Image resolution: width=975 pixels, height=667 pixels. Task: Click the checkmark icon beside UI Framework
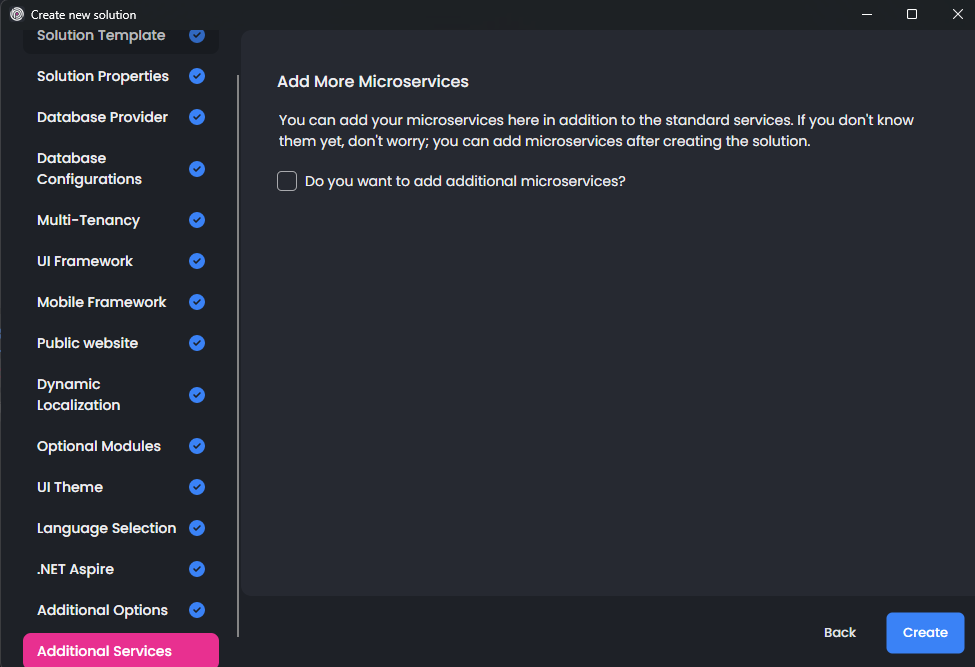tap(197, 261)
